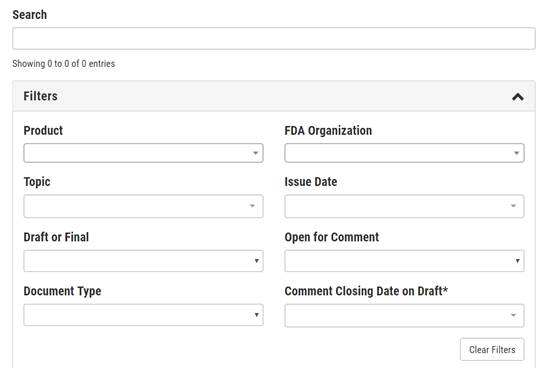
Task: Click the Clear Filters button
Action: [492, 349]
